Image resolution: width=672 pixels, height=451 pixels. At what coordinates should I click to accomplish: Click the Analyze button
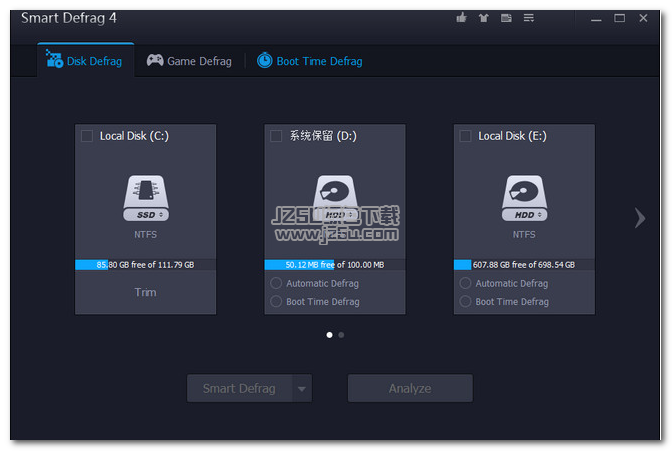410,388
